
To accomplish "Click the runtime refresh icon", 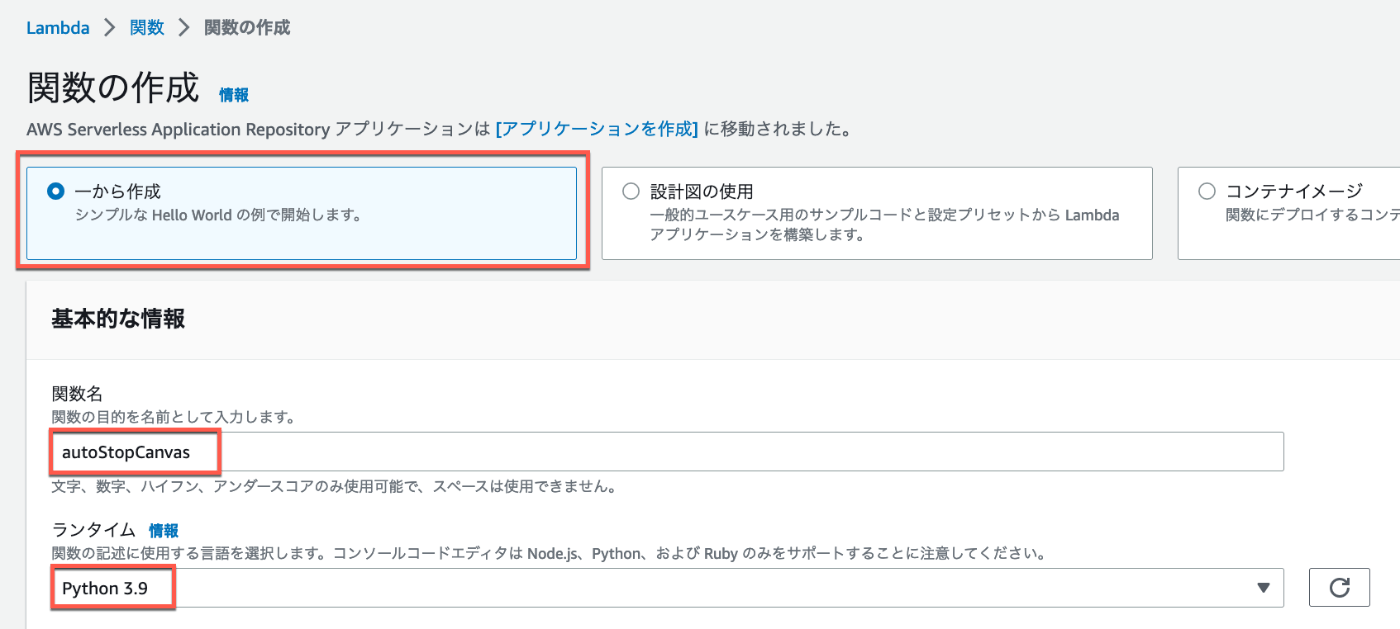I will (1339, 588).
